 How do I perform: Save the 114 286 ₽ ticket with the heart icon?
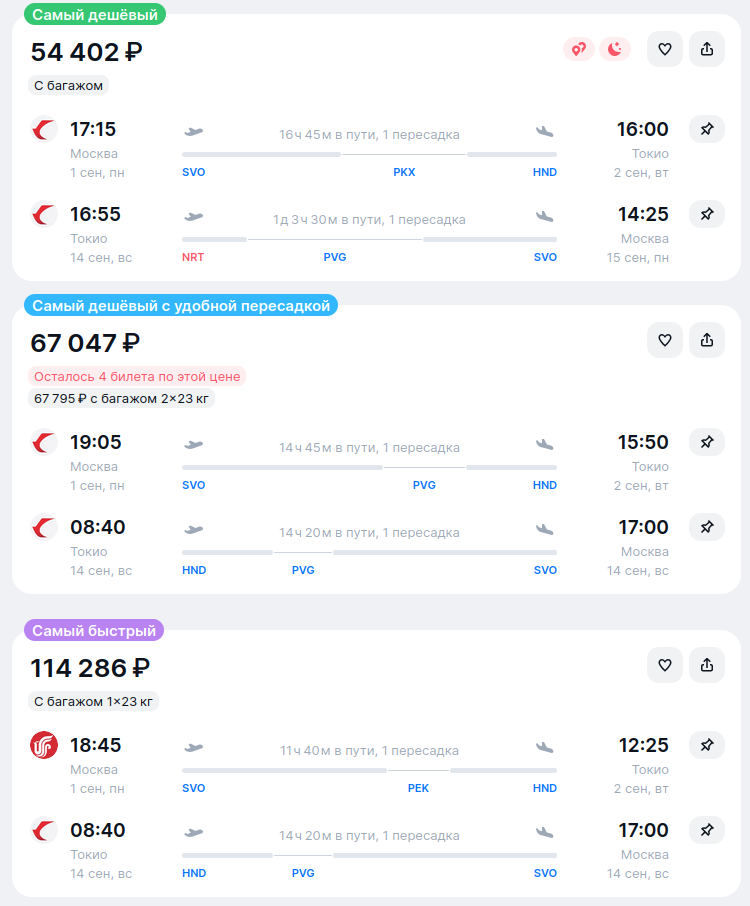point(664,665)
